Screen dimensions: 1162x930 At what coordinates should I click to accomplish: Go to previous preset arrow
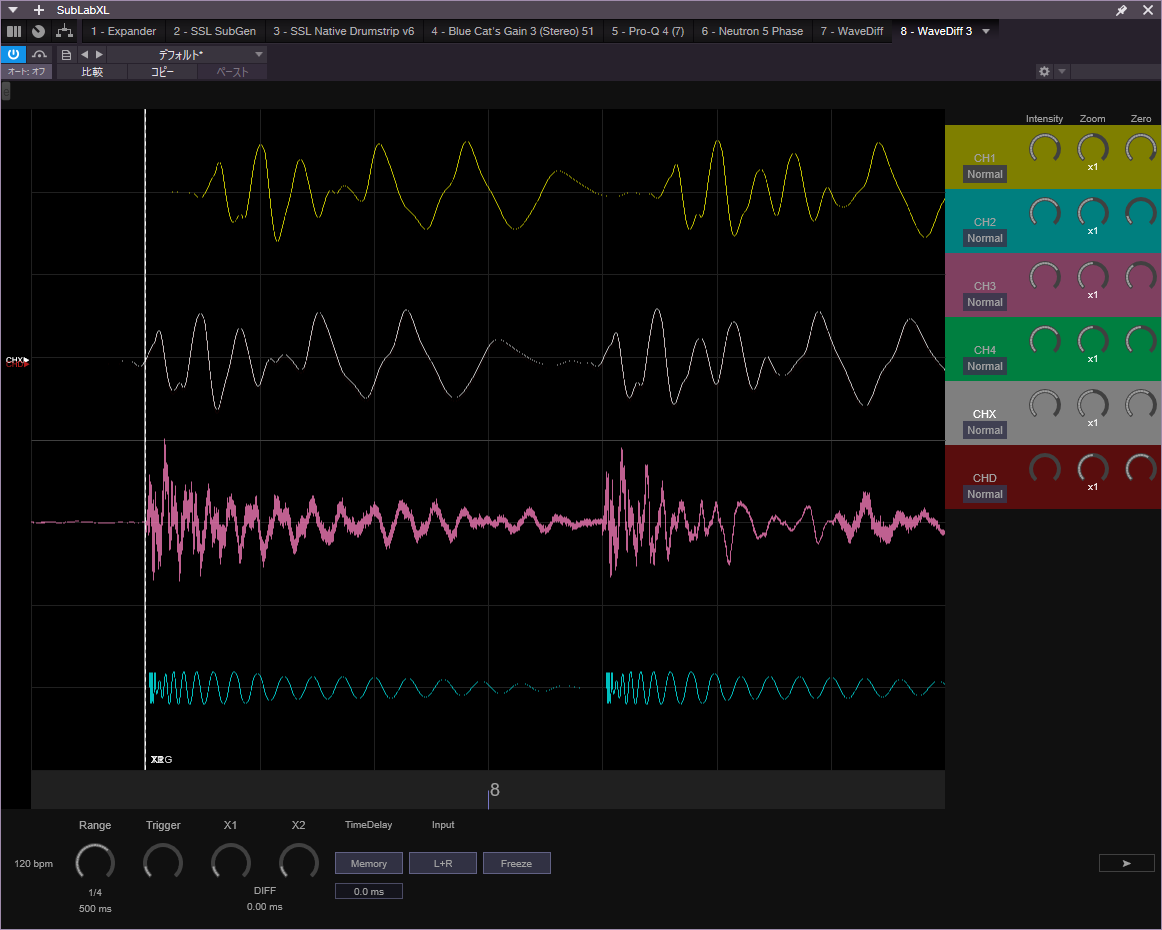click(84, 54)
